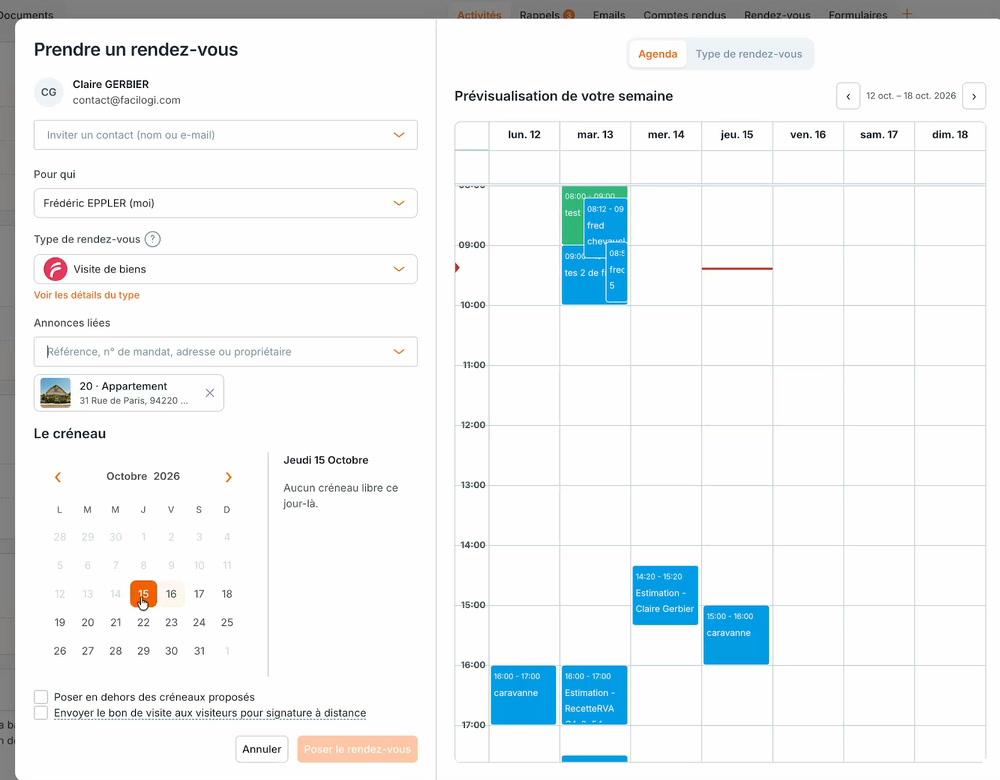Open the Formulaires tab in background

tap(858, 15)
